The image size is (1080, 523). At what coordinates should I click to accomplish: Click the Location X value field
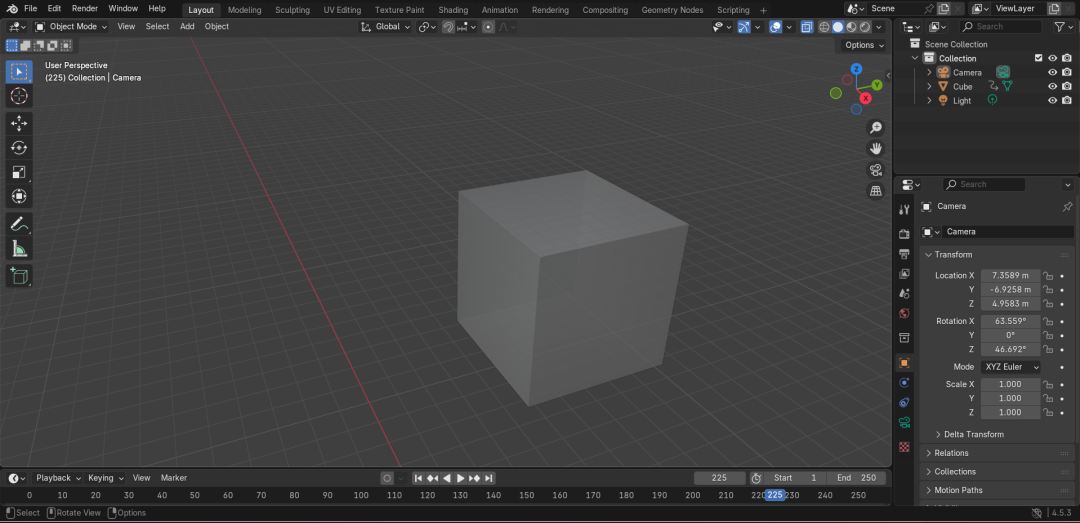click(x=1010, y=276)
